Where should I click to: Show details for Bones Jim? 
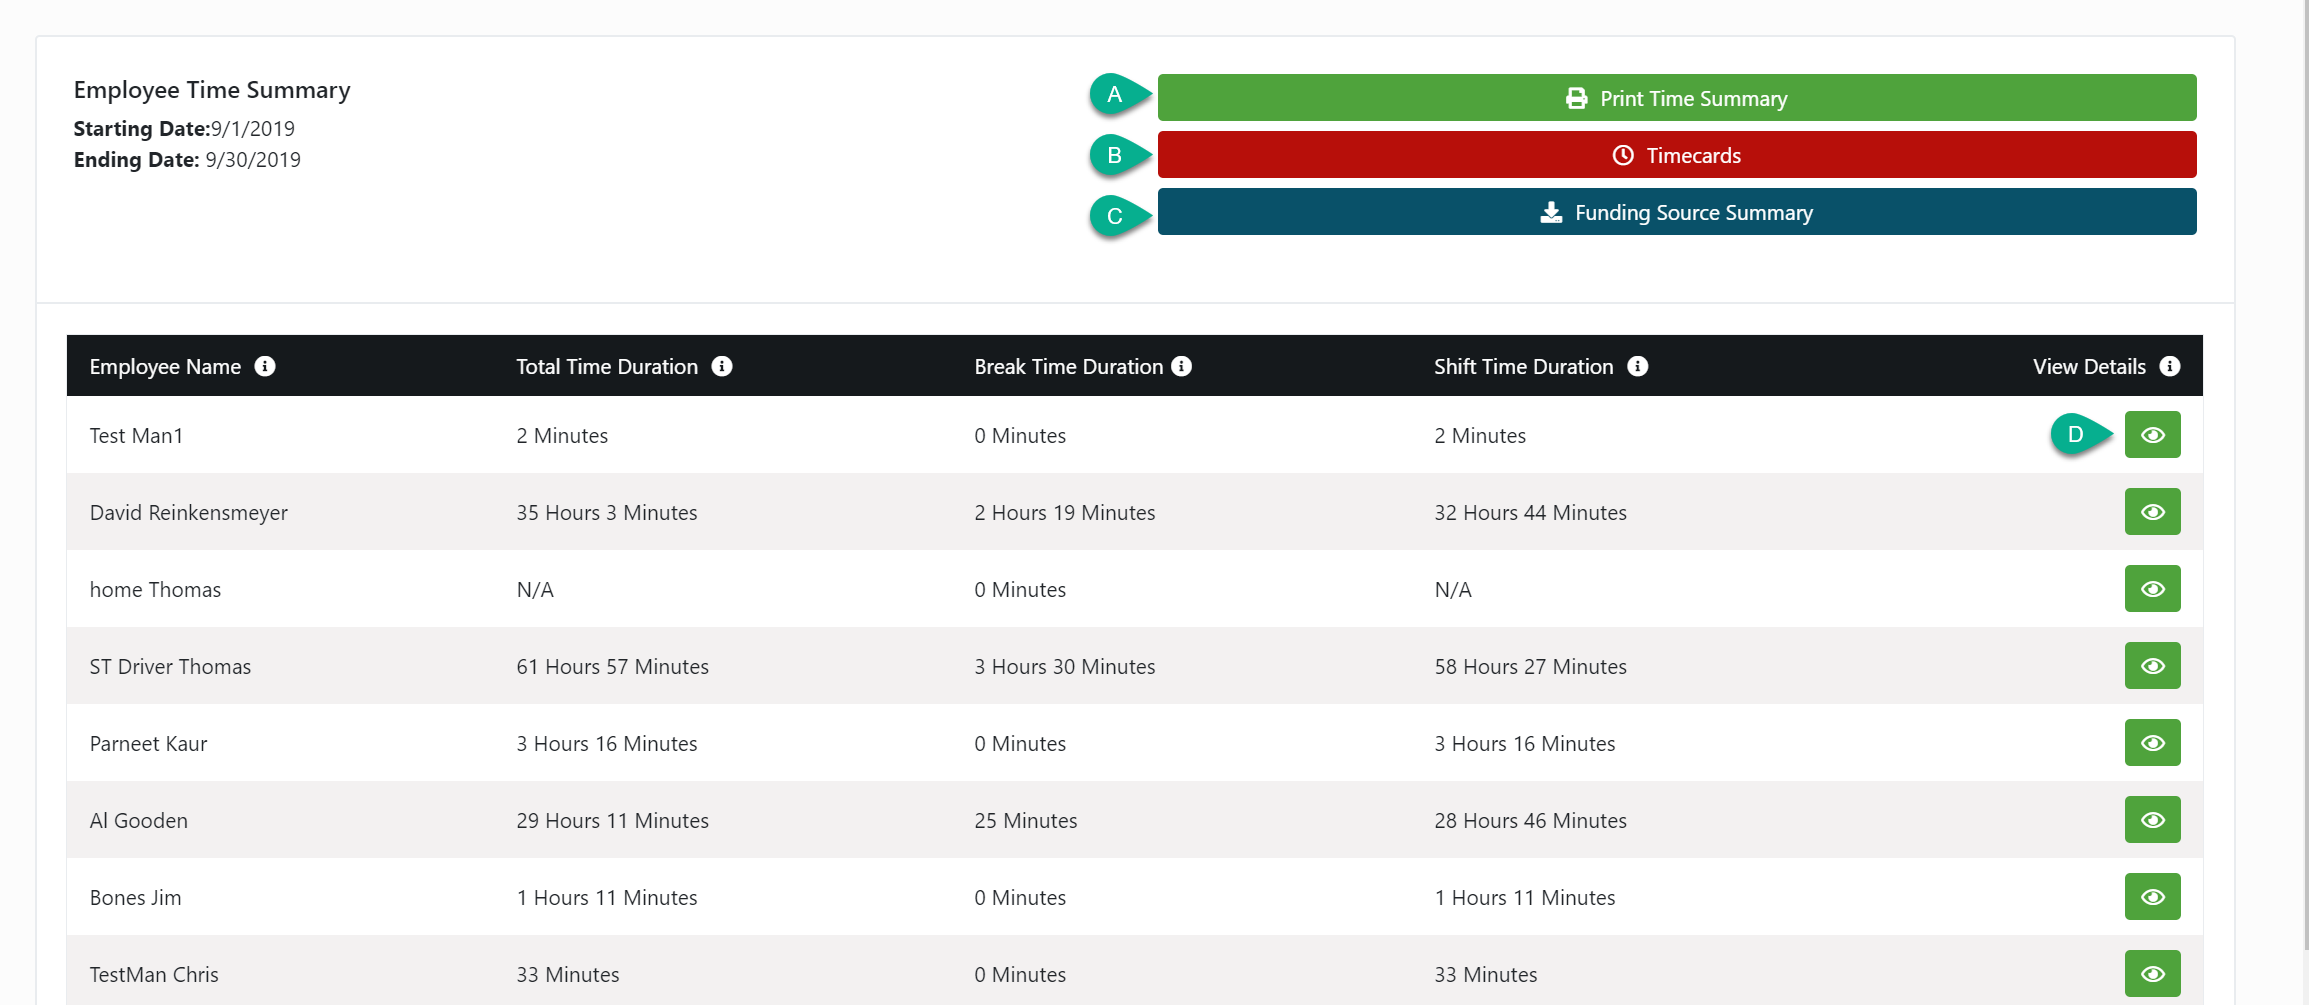[2152, 897]
